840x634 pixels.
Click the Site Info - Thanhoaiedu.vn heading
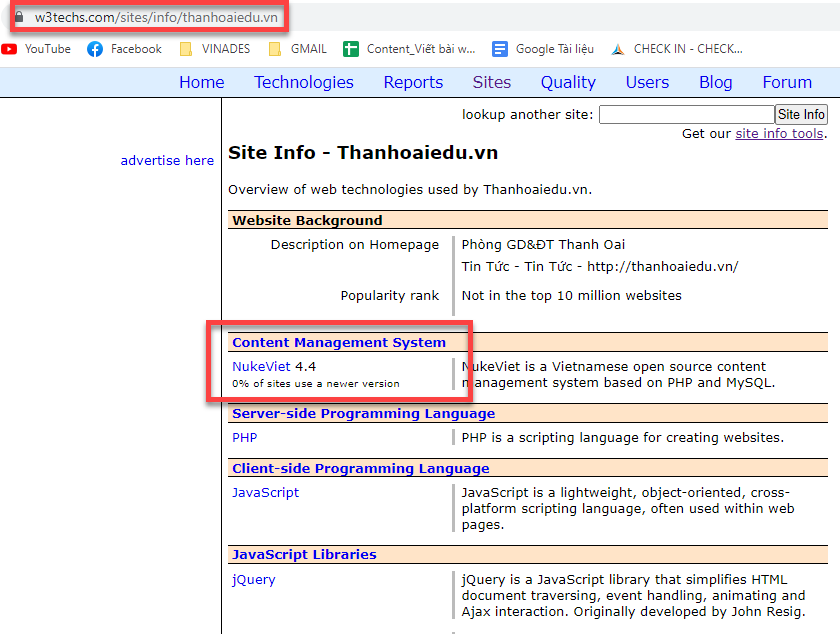coord(363,153)
